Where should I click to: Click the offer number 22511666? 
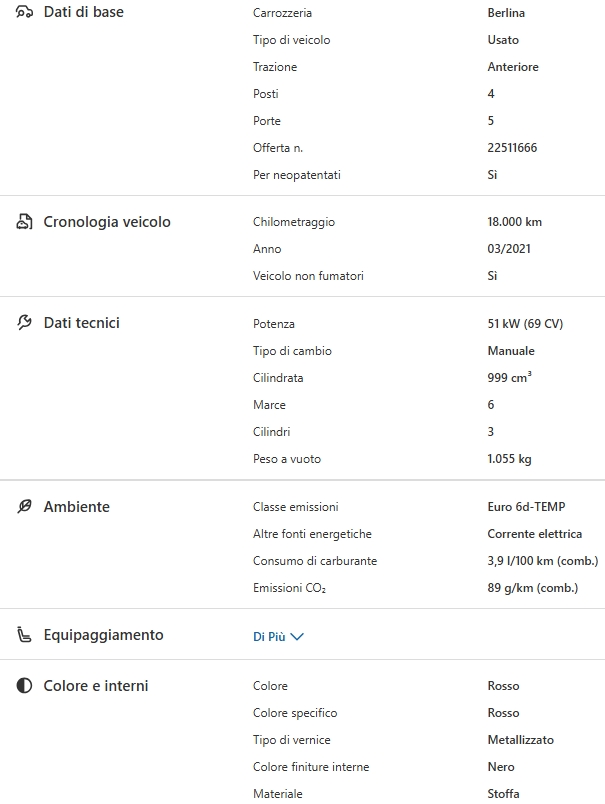point(512,148)
